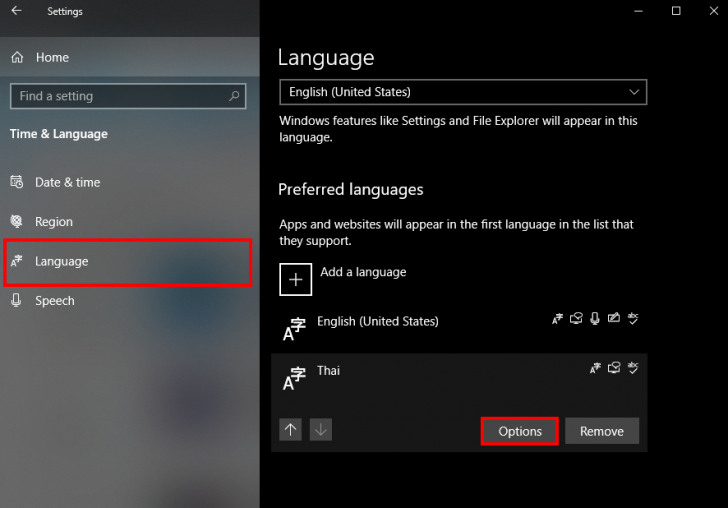728x508 pixels.
Task: Click the Time & Language heading
Action: coord(58,134)
